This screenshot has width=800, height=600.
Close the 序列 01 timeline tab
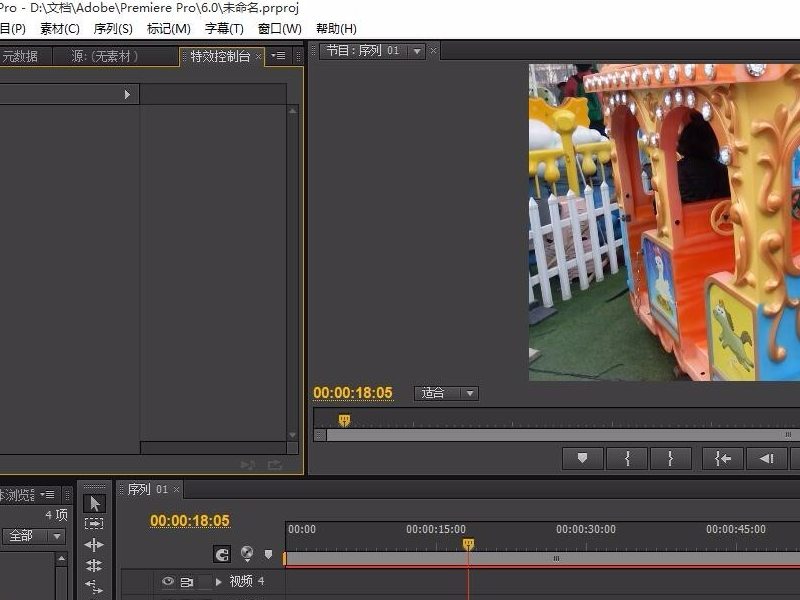pos(177,489)
